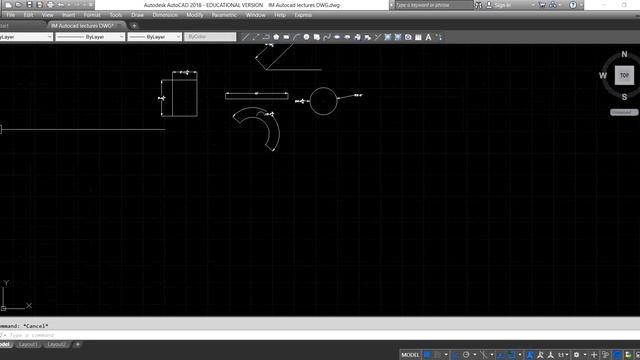Click the keyword search box
640x360 pixels.
(433, 5)
